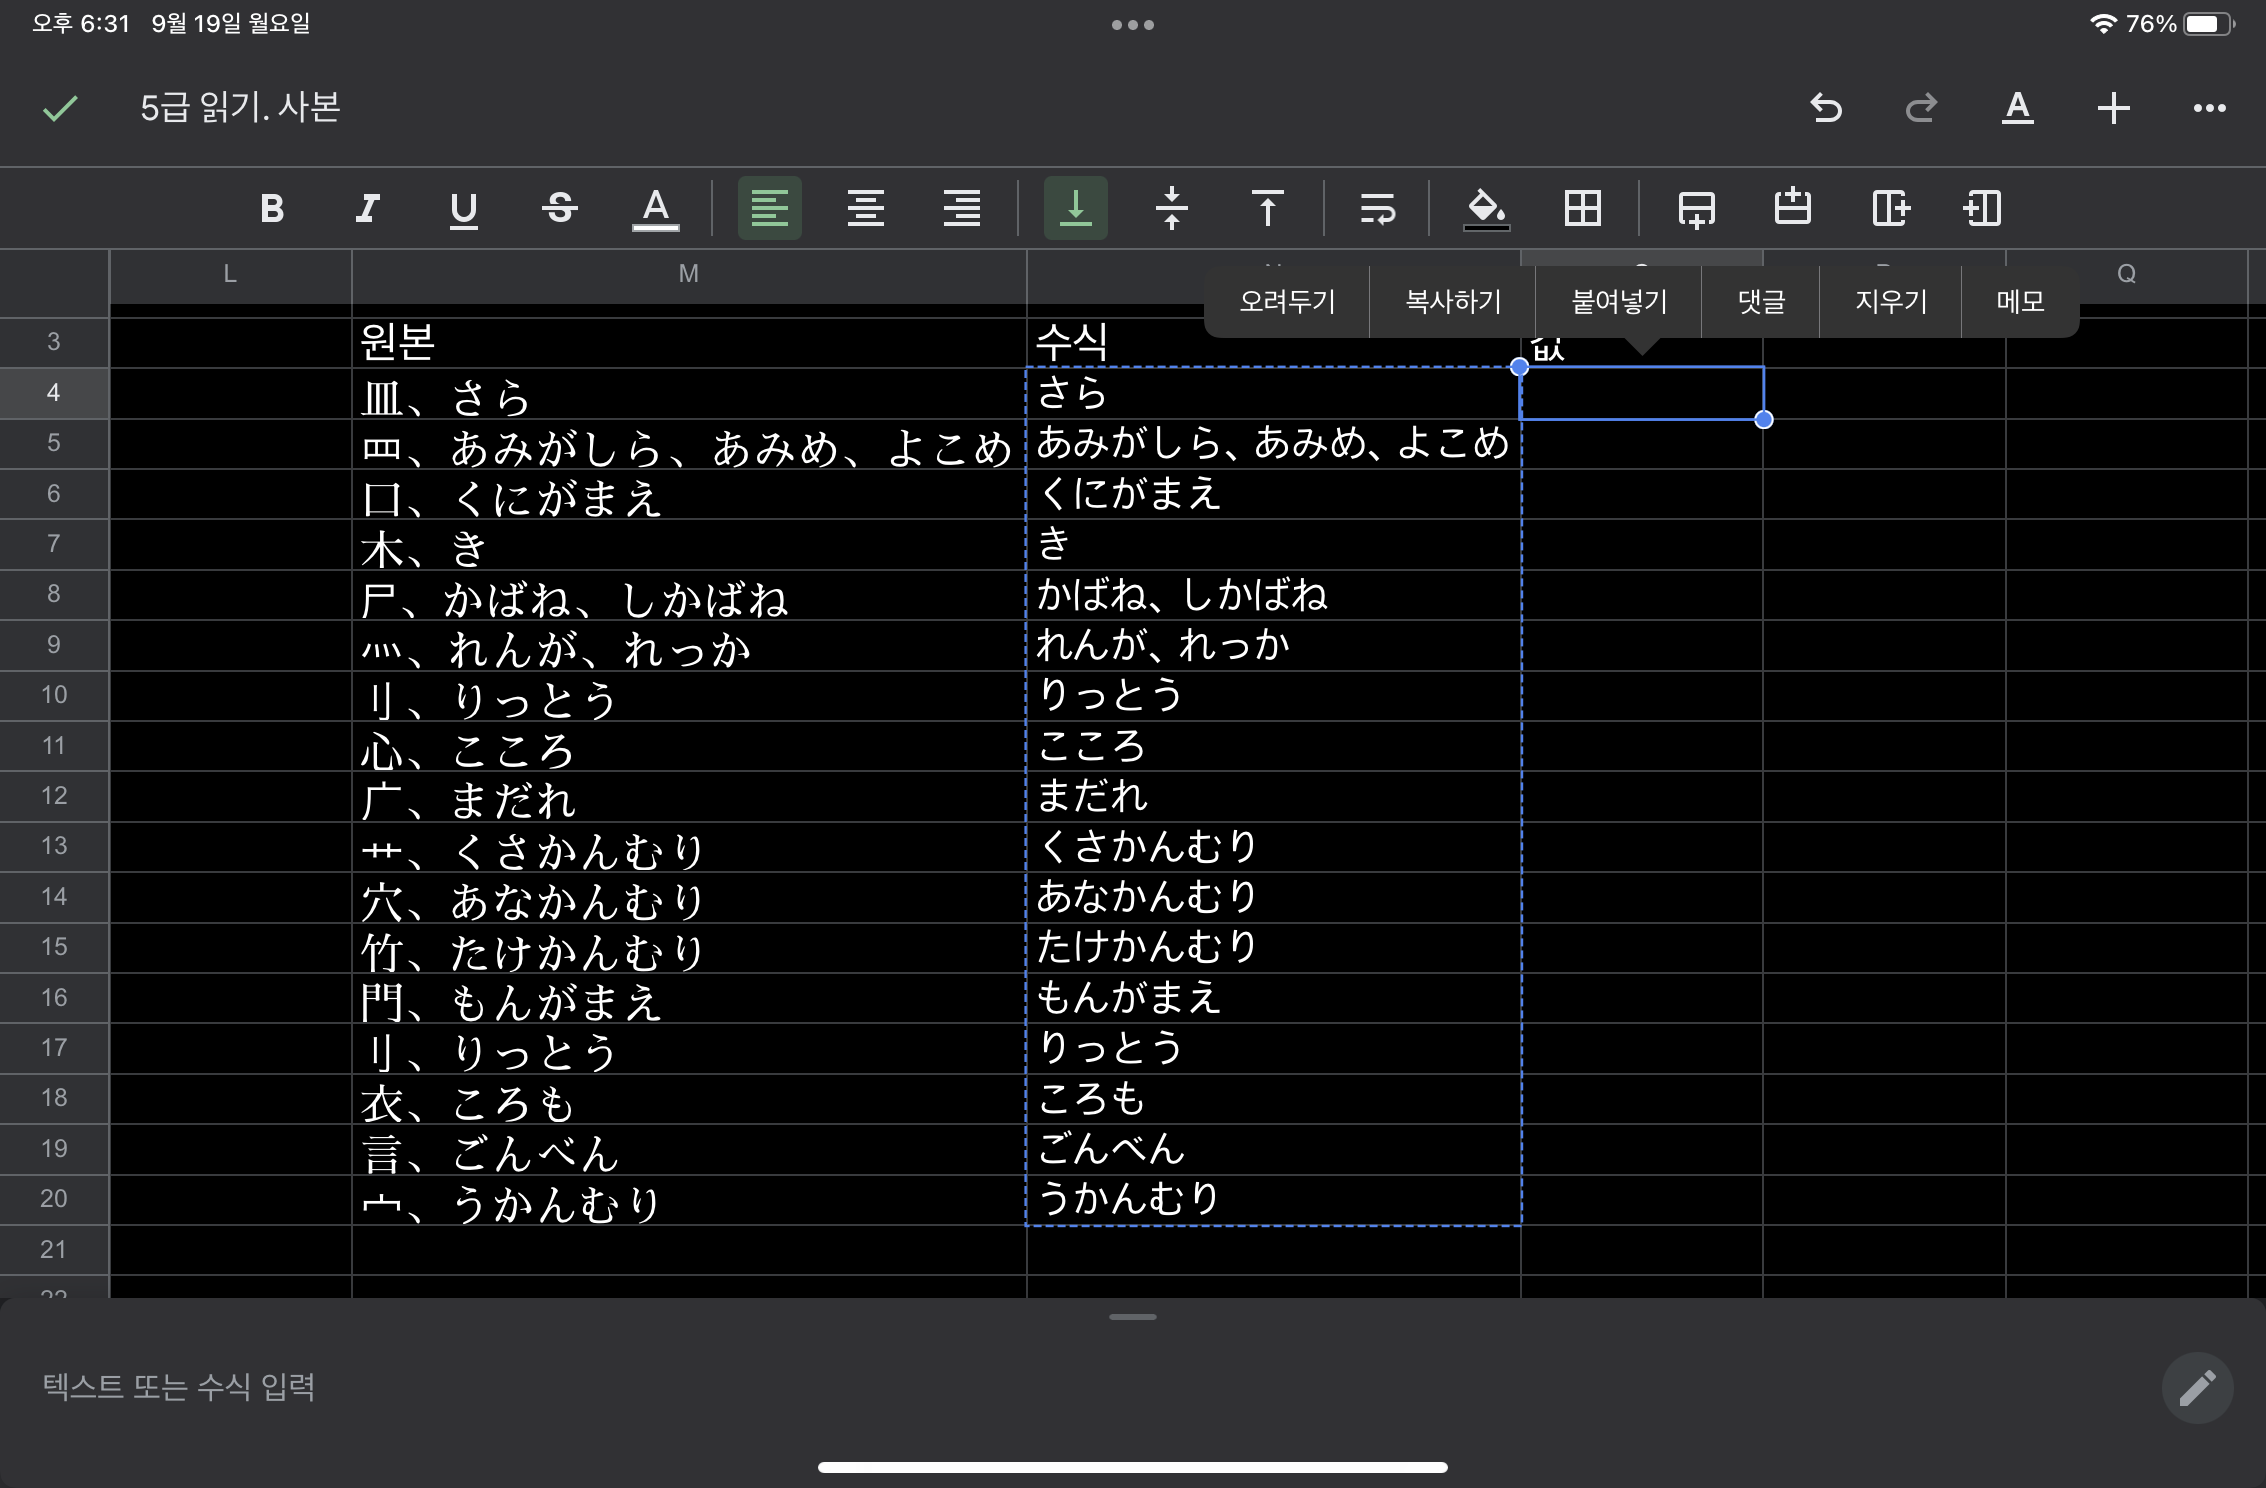Tap the plus insert icon
2266x1488 pixels.
(2113, 108)
